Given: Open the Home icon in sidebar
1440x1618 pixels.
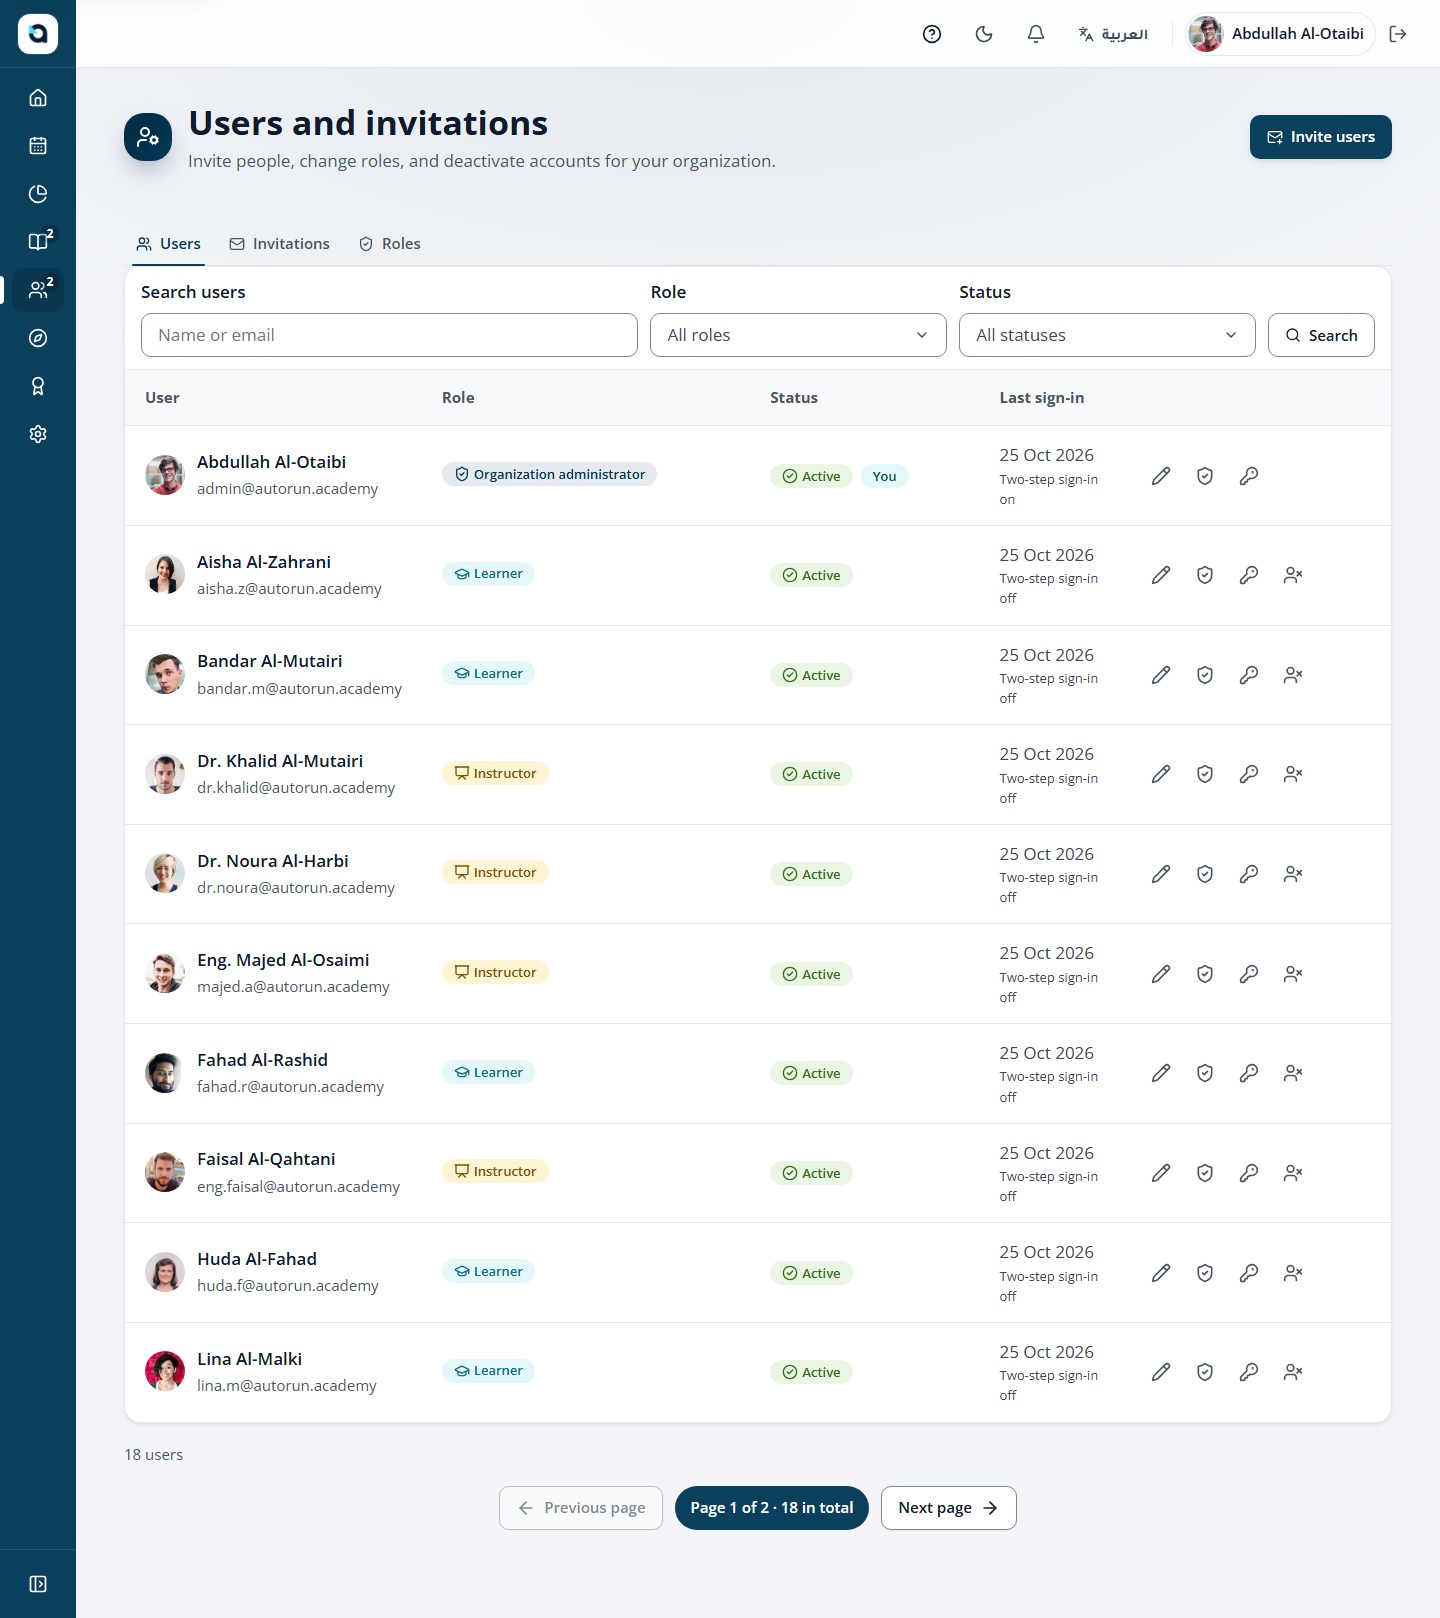Looking at the screenshot, I should [x=38, y=98].
